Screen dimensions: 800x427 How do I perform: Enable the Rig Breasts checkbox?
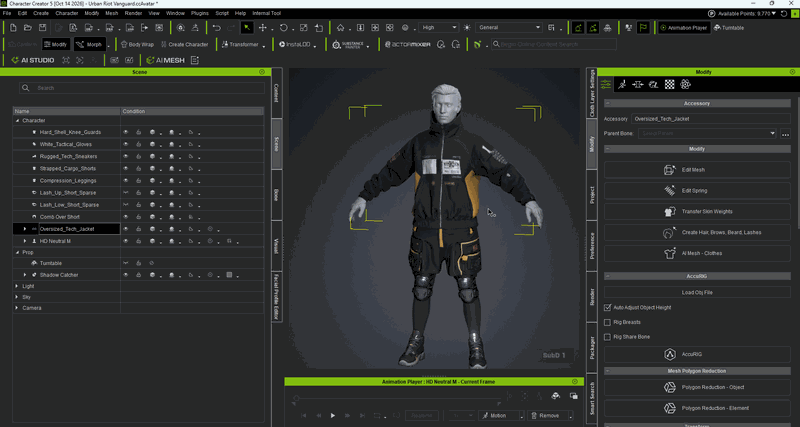pos(607,322)
